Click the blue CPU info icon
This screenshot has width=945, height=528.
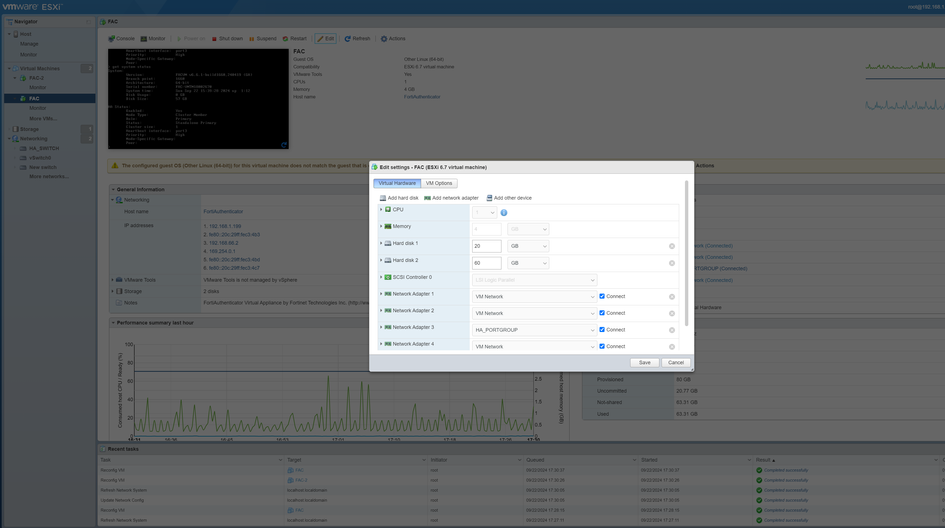coord(504,213)
